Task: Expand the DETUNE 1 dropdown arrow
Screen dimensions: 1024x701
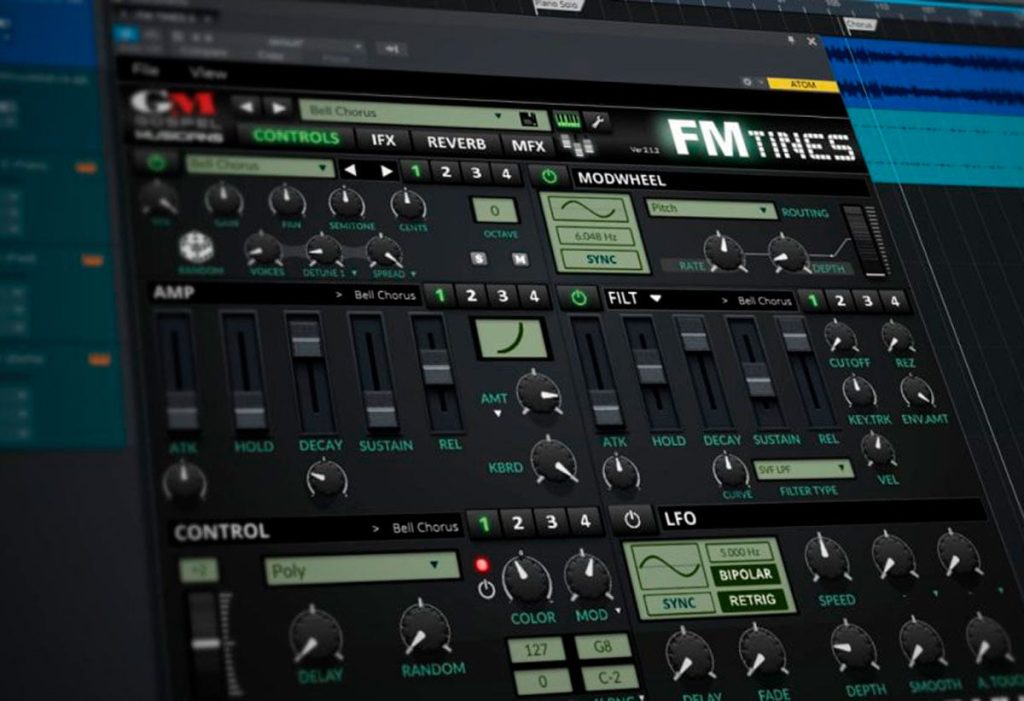Action: click(x=355, y=272)
